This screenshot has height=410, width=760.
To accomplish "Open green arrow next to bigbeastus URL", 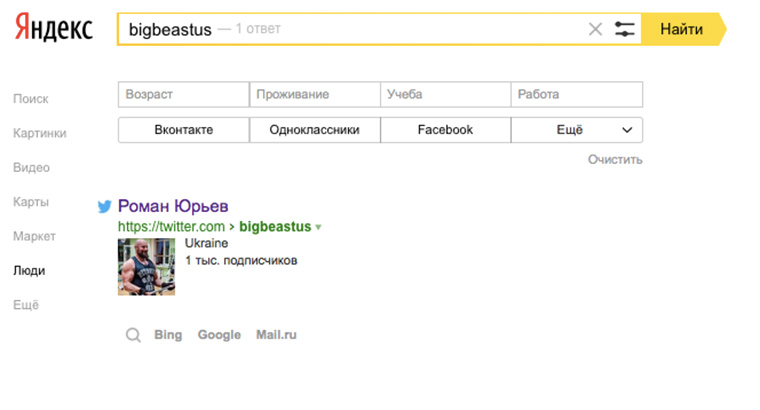I will [x=319, y=227].
